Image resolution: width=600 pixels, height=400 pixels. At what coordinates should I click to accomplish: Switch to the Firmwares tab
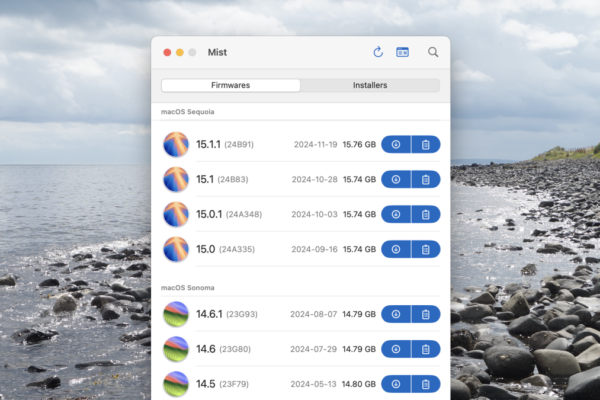click(231, 85)
